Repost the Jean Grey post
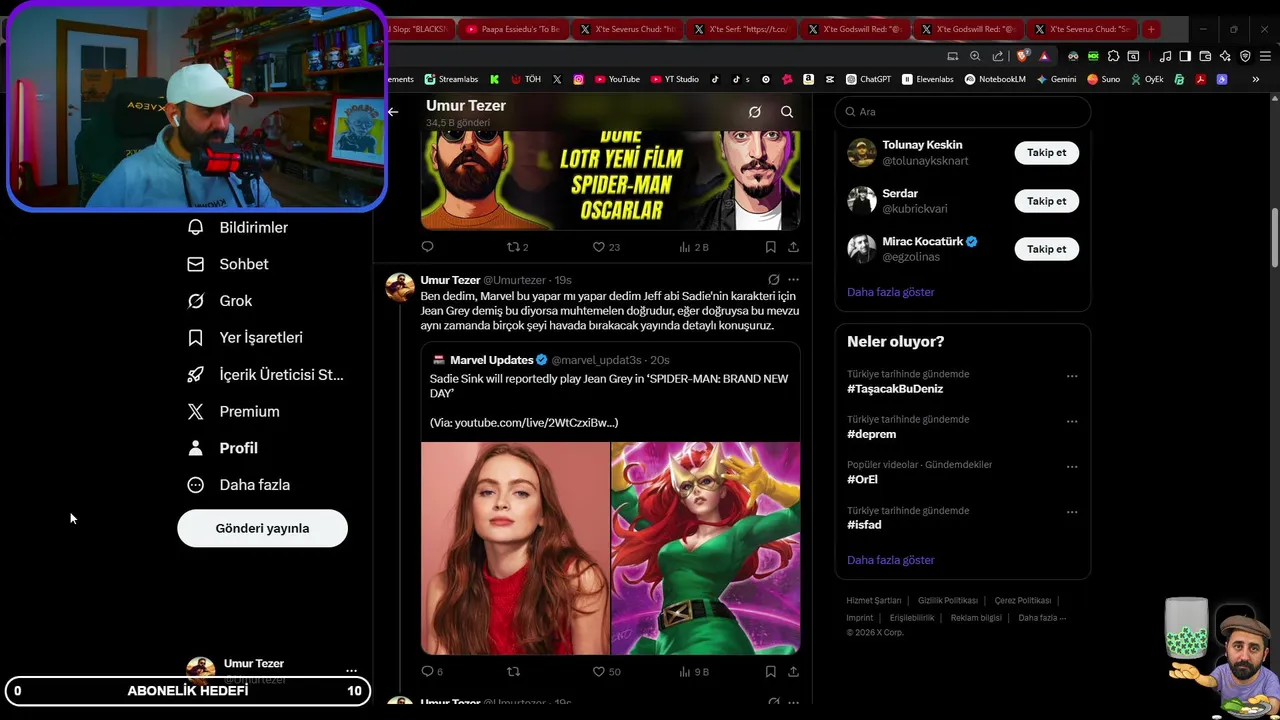1280x720 pixels. click(513, 672)
